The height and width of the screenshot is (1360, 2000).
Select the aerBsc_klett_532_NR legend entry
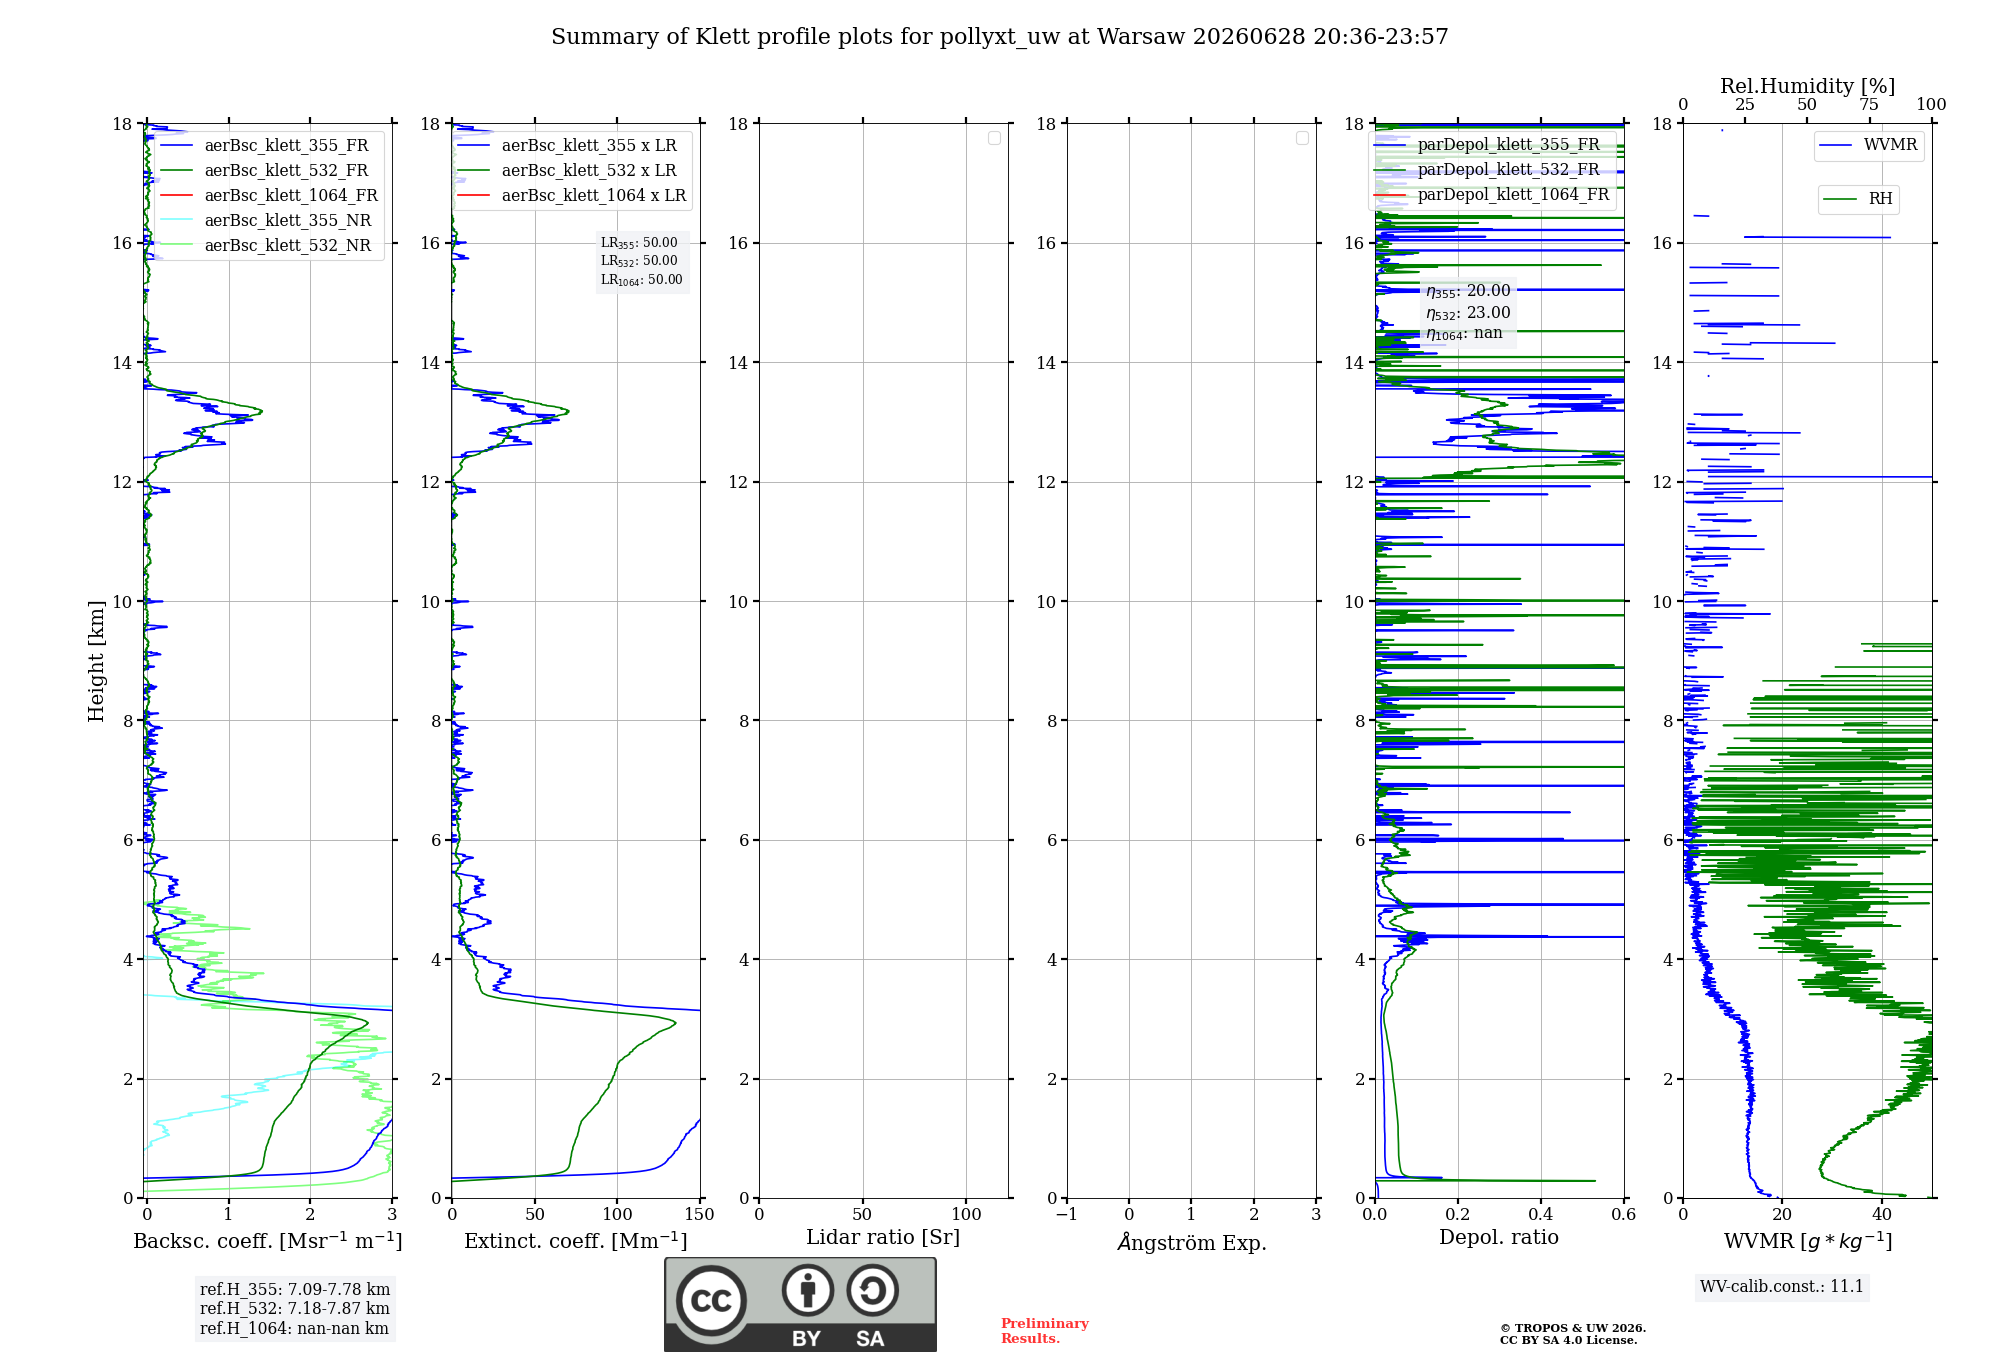(x=266, y=245)
